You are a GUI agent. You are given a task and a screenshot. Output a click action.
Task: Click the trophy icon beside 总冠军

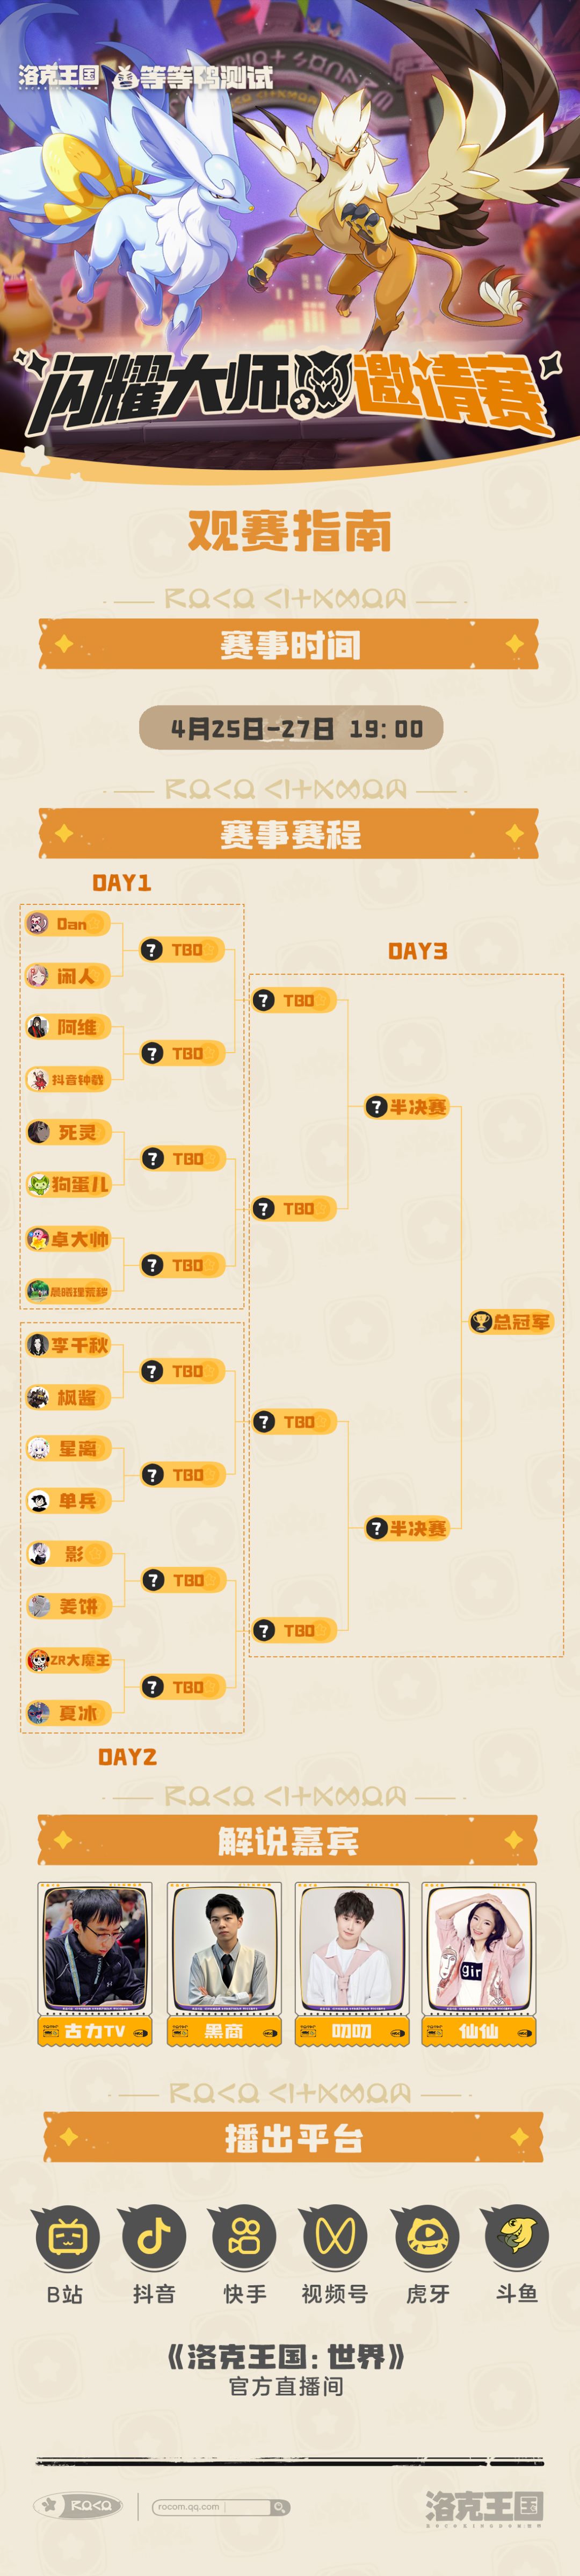(x=481, y=1322)
